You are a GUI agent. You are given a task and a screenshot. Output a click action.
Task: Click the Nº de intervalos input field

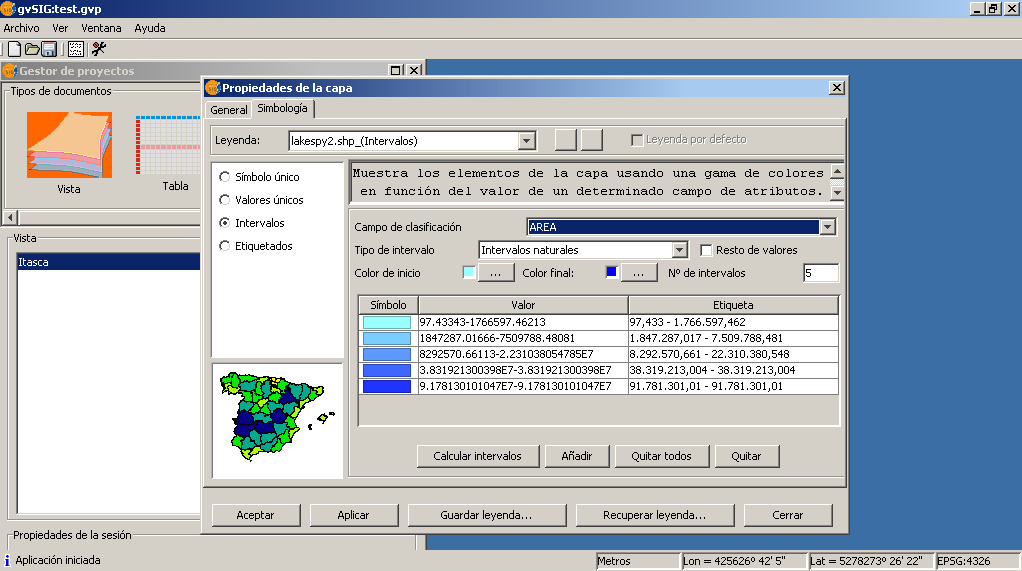pos(820,273)
